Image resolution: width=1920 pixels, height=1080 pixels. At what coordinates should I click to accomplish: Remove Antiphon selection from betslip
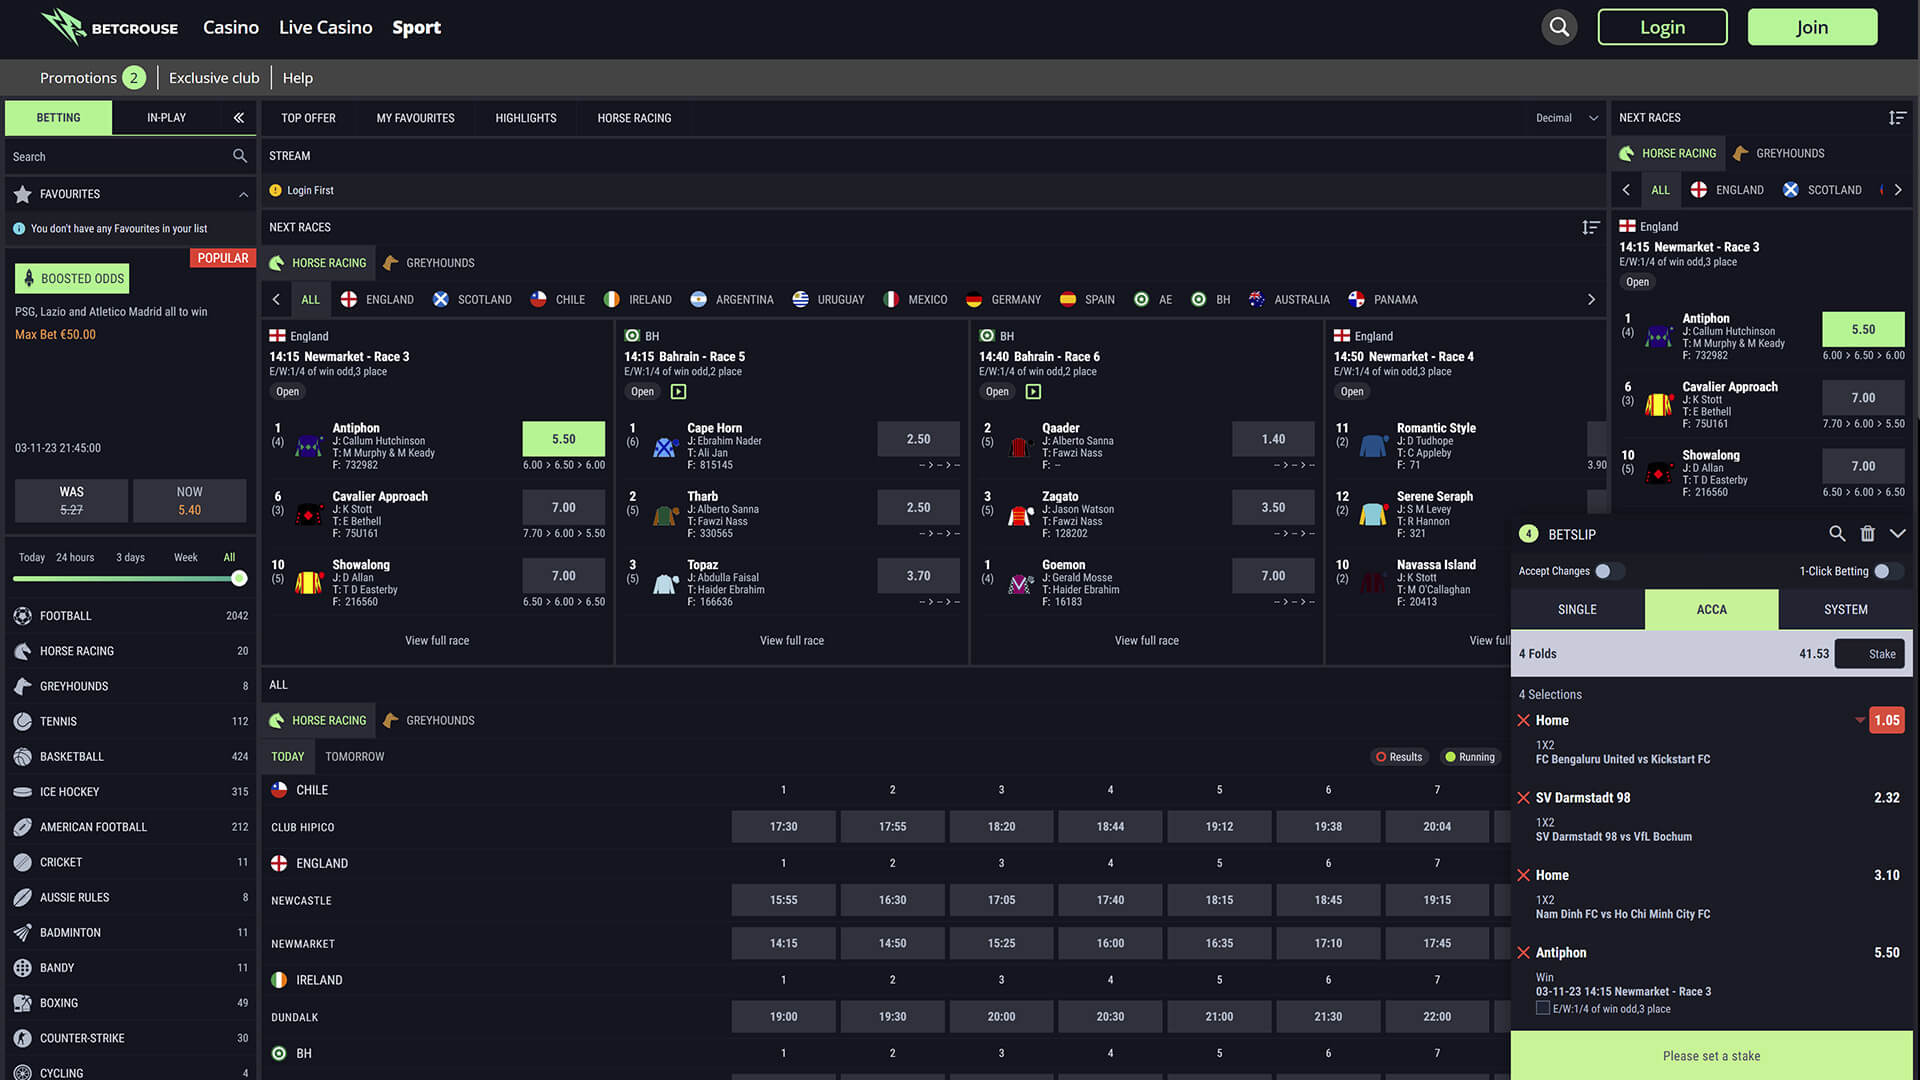pos(1524,953)
